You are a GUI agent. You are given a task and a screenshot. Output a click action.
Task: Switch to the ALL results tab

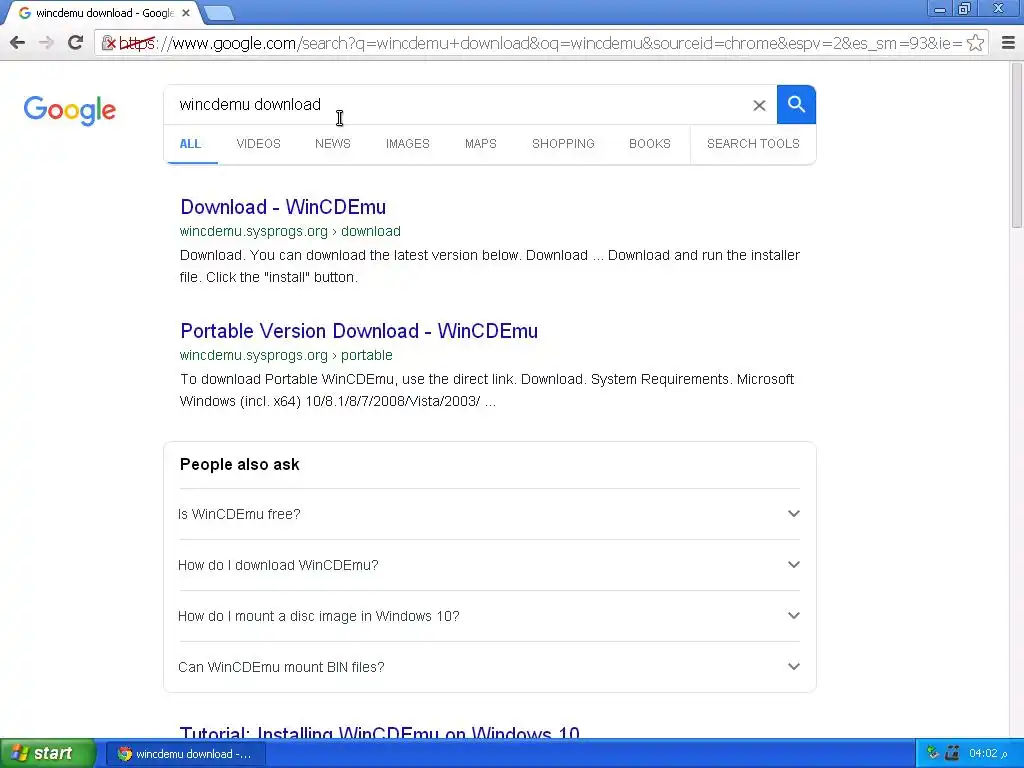[190, 144]
